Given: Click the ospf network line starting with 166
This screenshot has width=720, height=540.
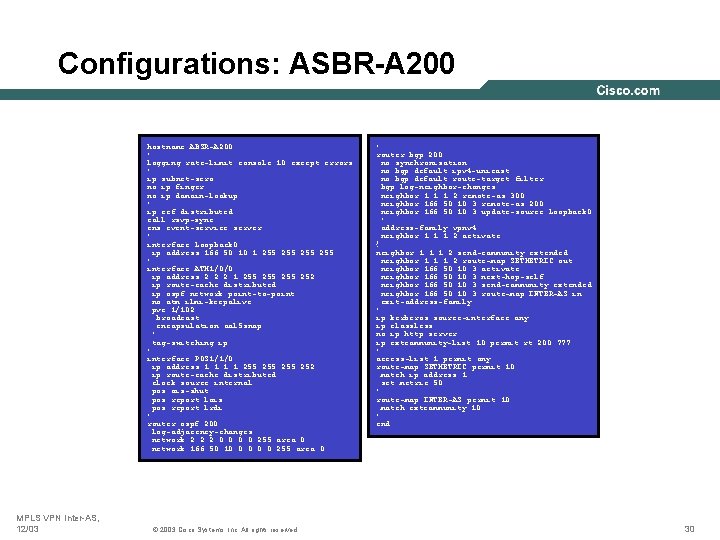Looking at the screenshot, I should (x=238, y=449).
